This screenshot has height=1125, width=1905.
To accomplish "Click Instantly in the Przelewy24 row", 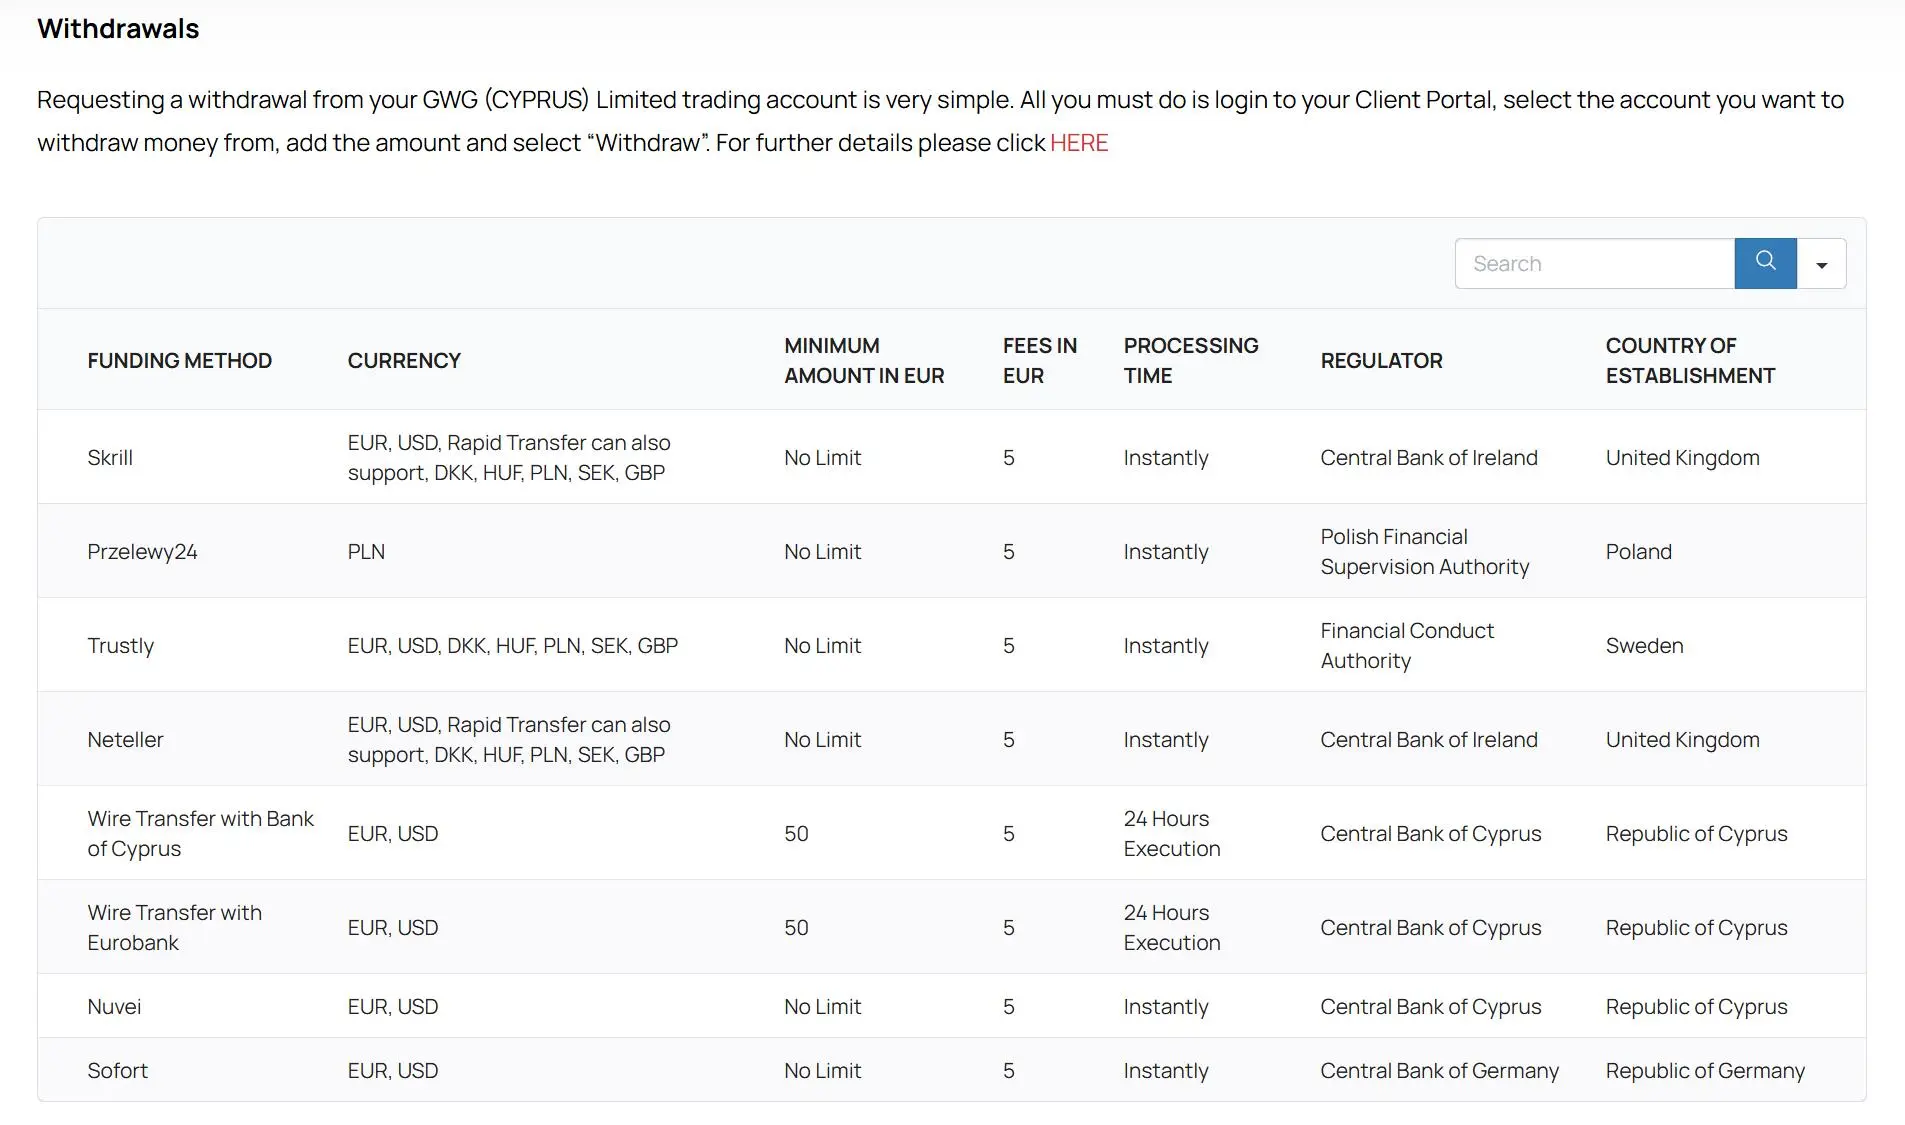I will (x=1166, y=551).
